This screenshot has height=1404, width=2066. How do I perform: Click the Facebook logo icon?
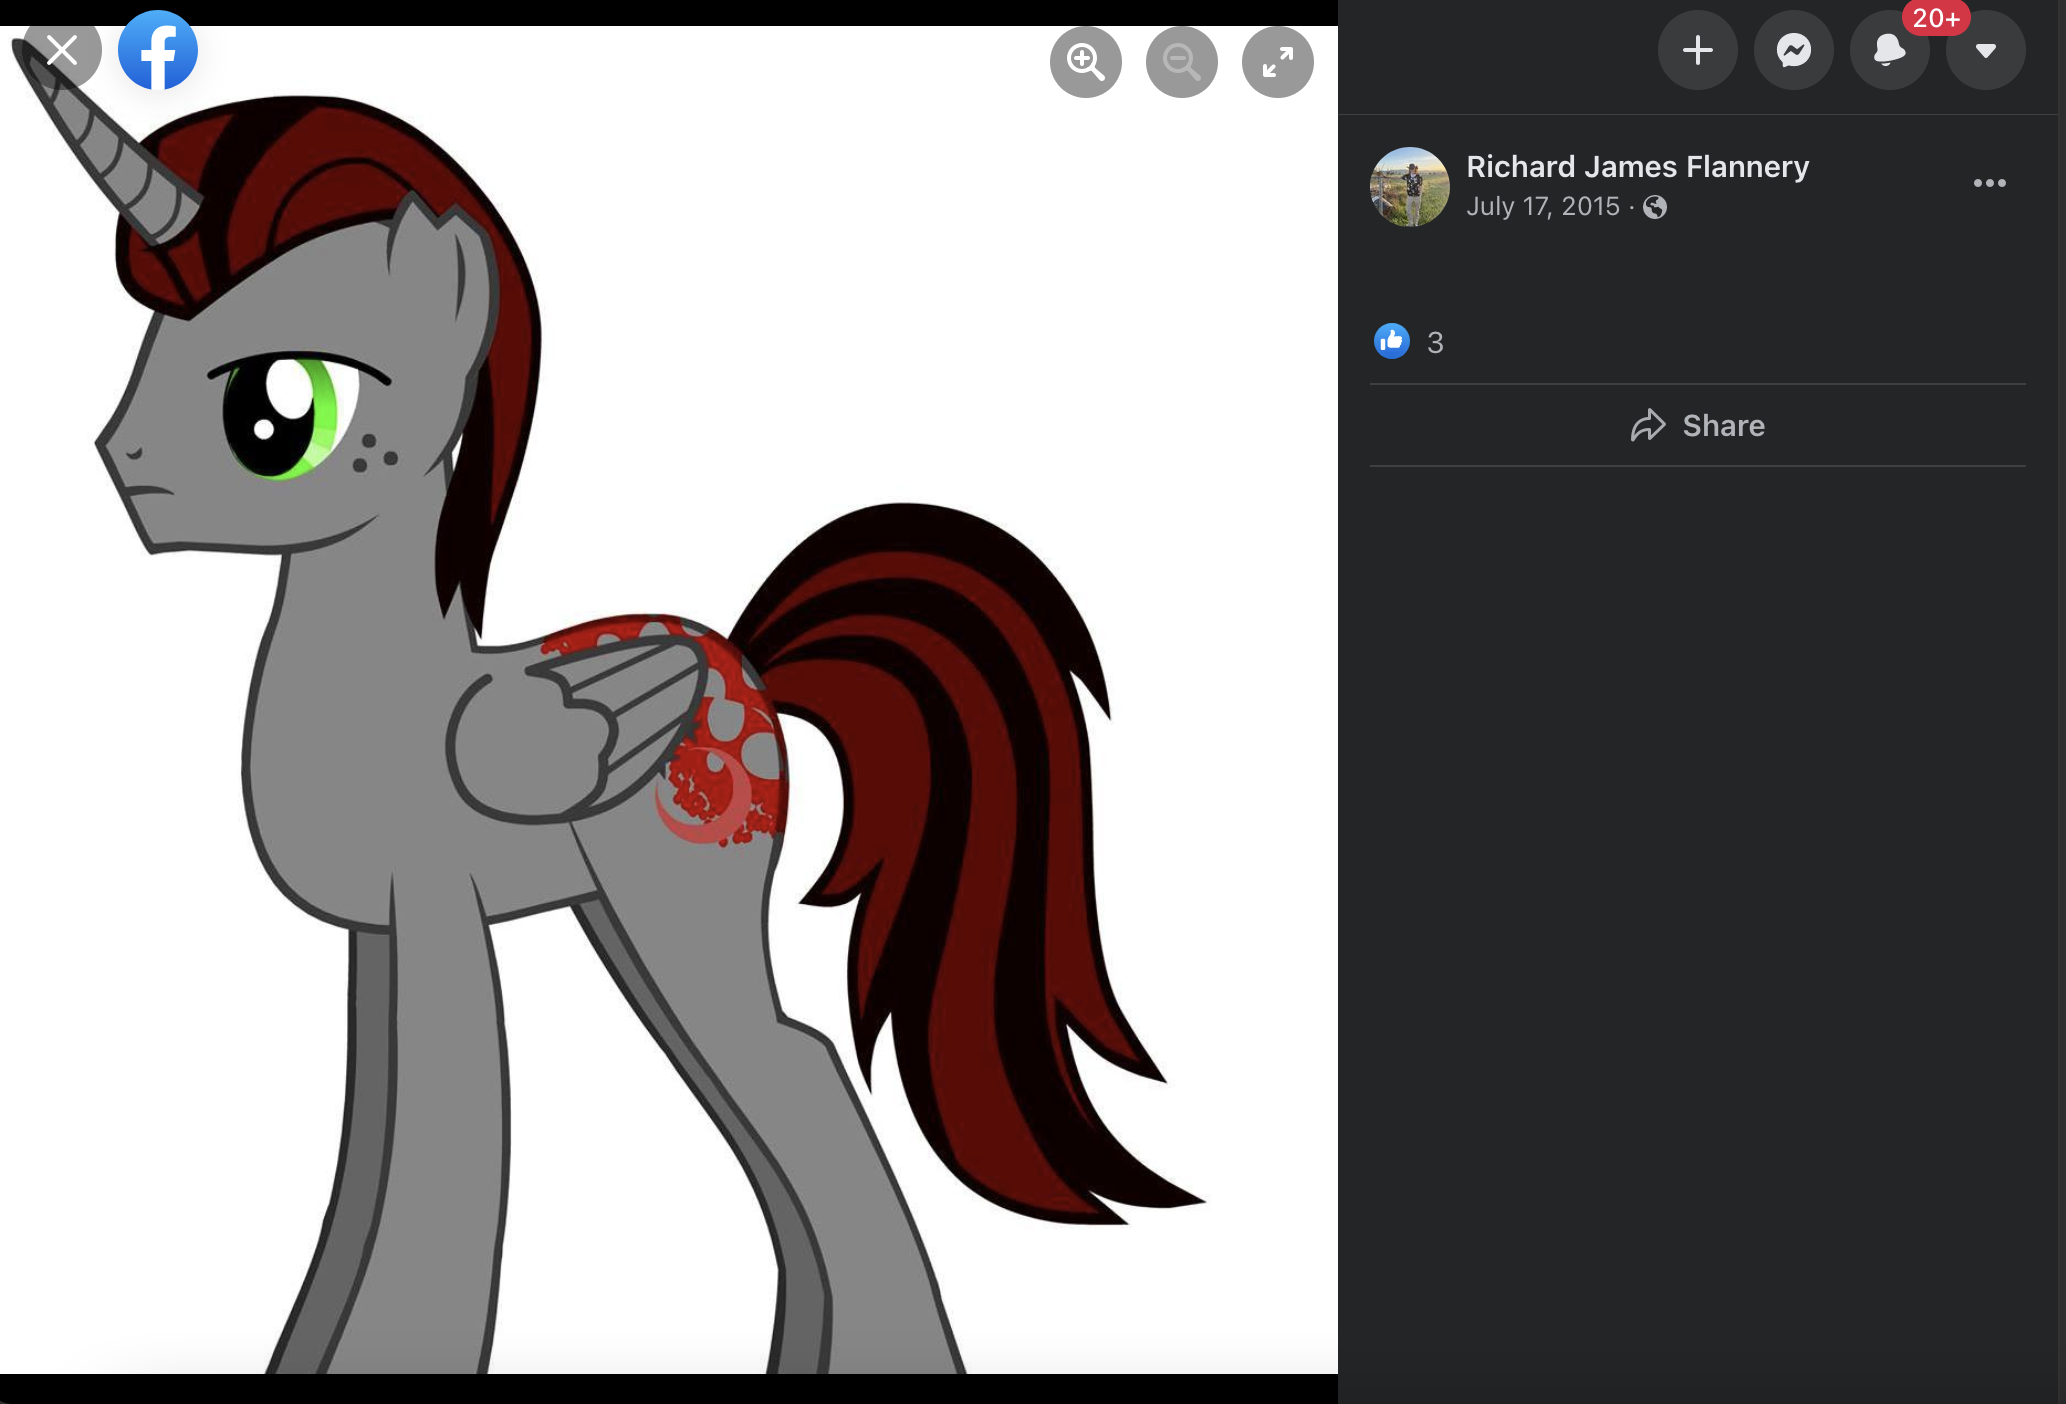[158, 50]
